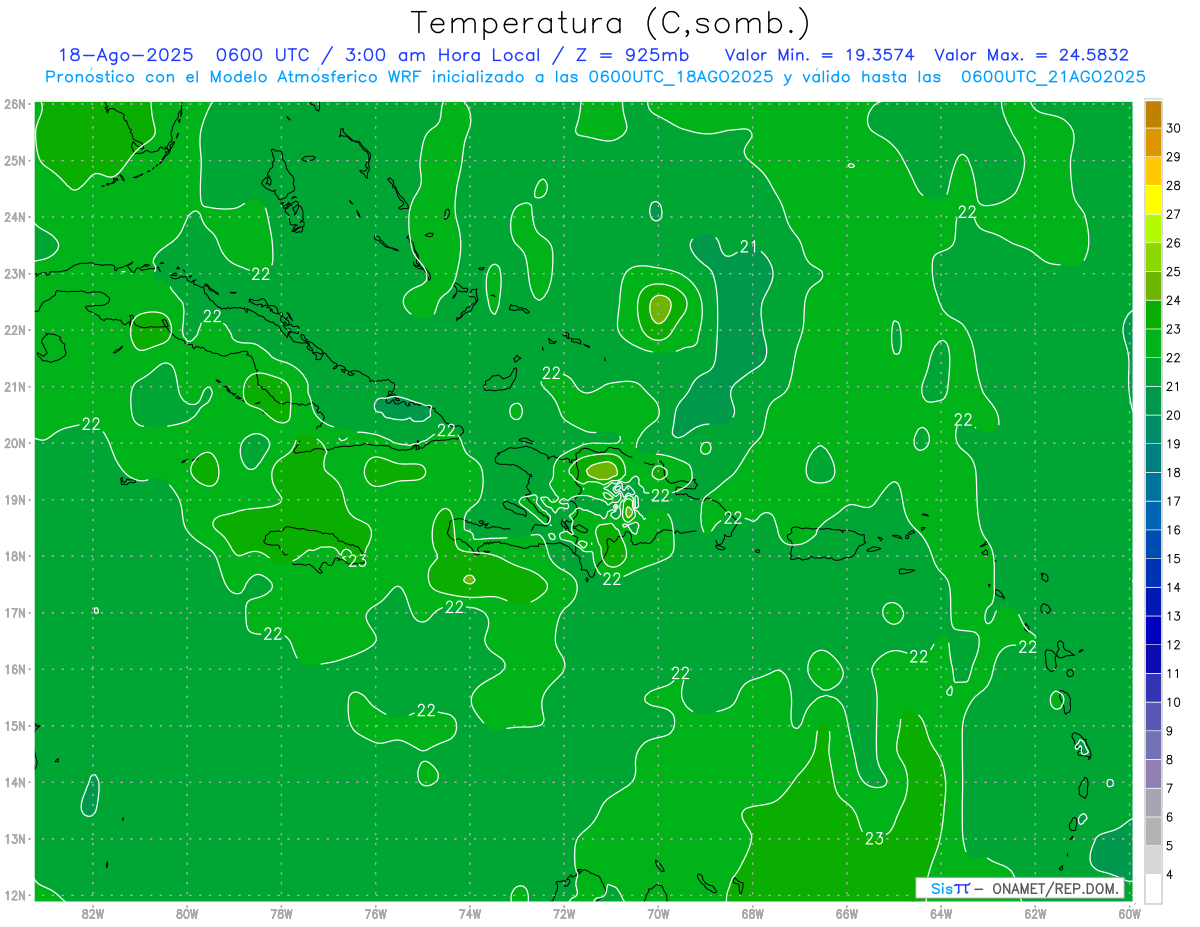Click the '60W' longitude axis label
Screen dimensions: 1200x927
[1130, 913]
